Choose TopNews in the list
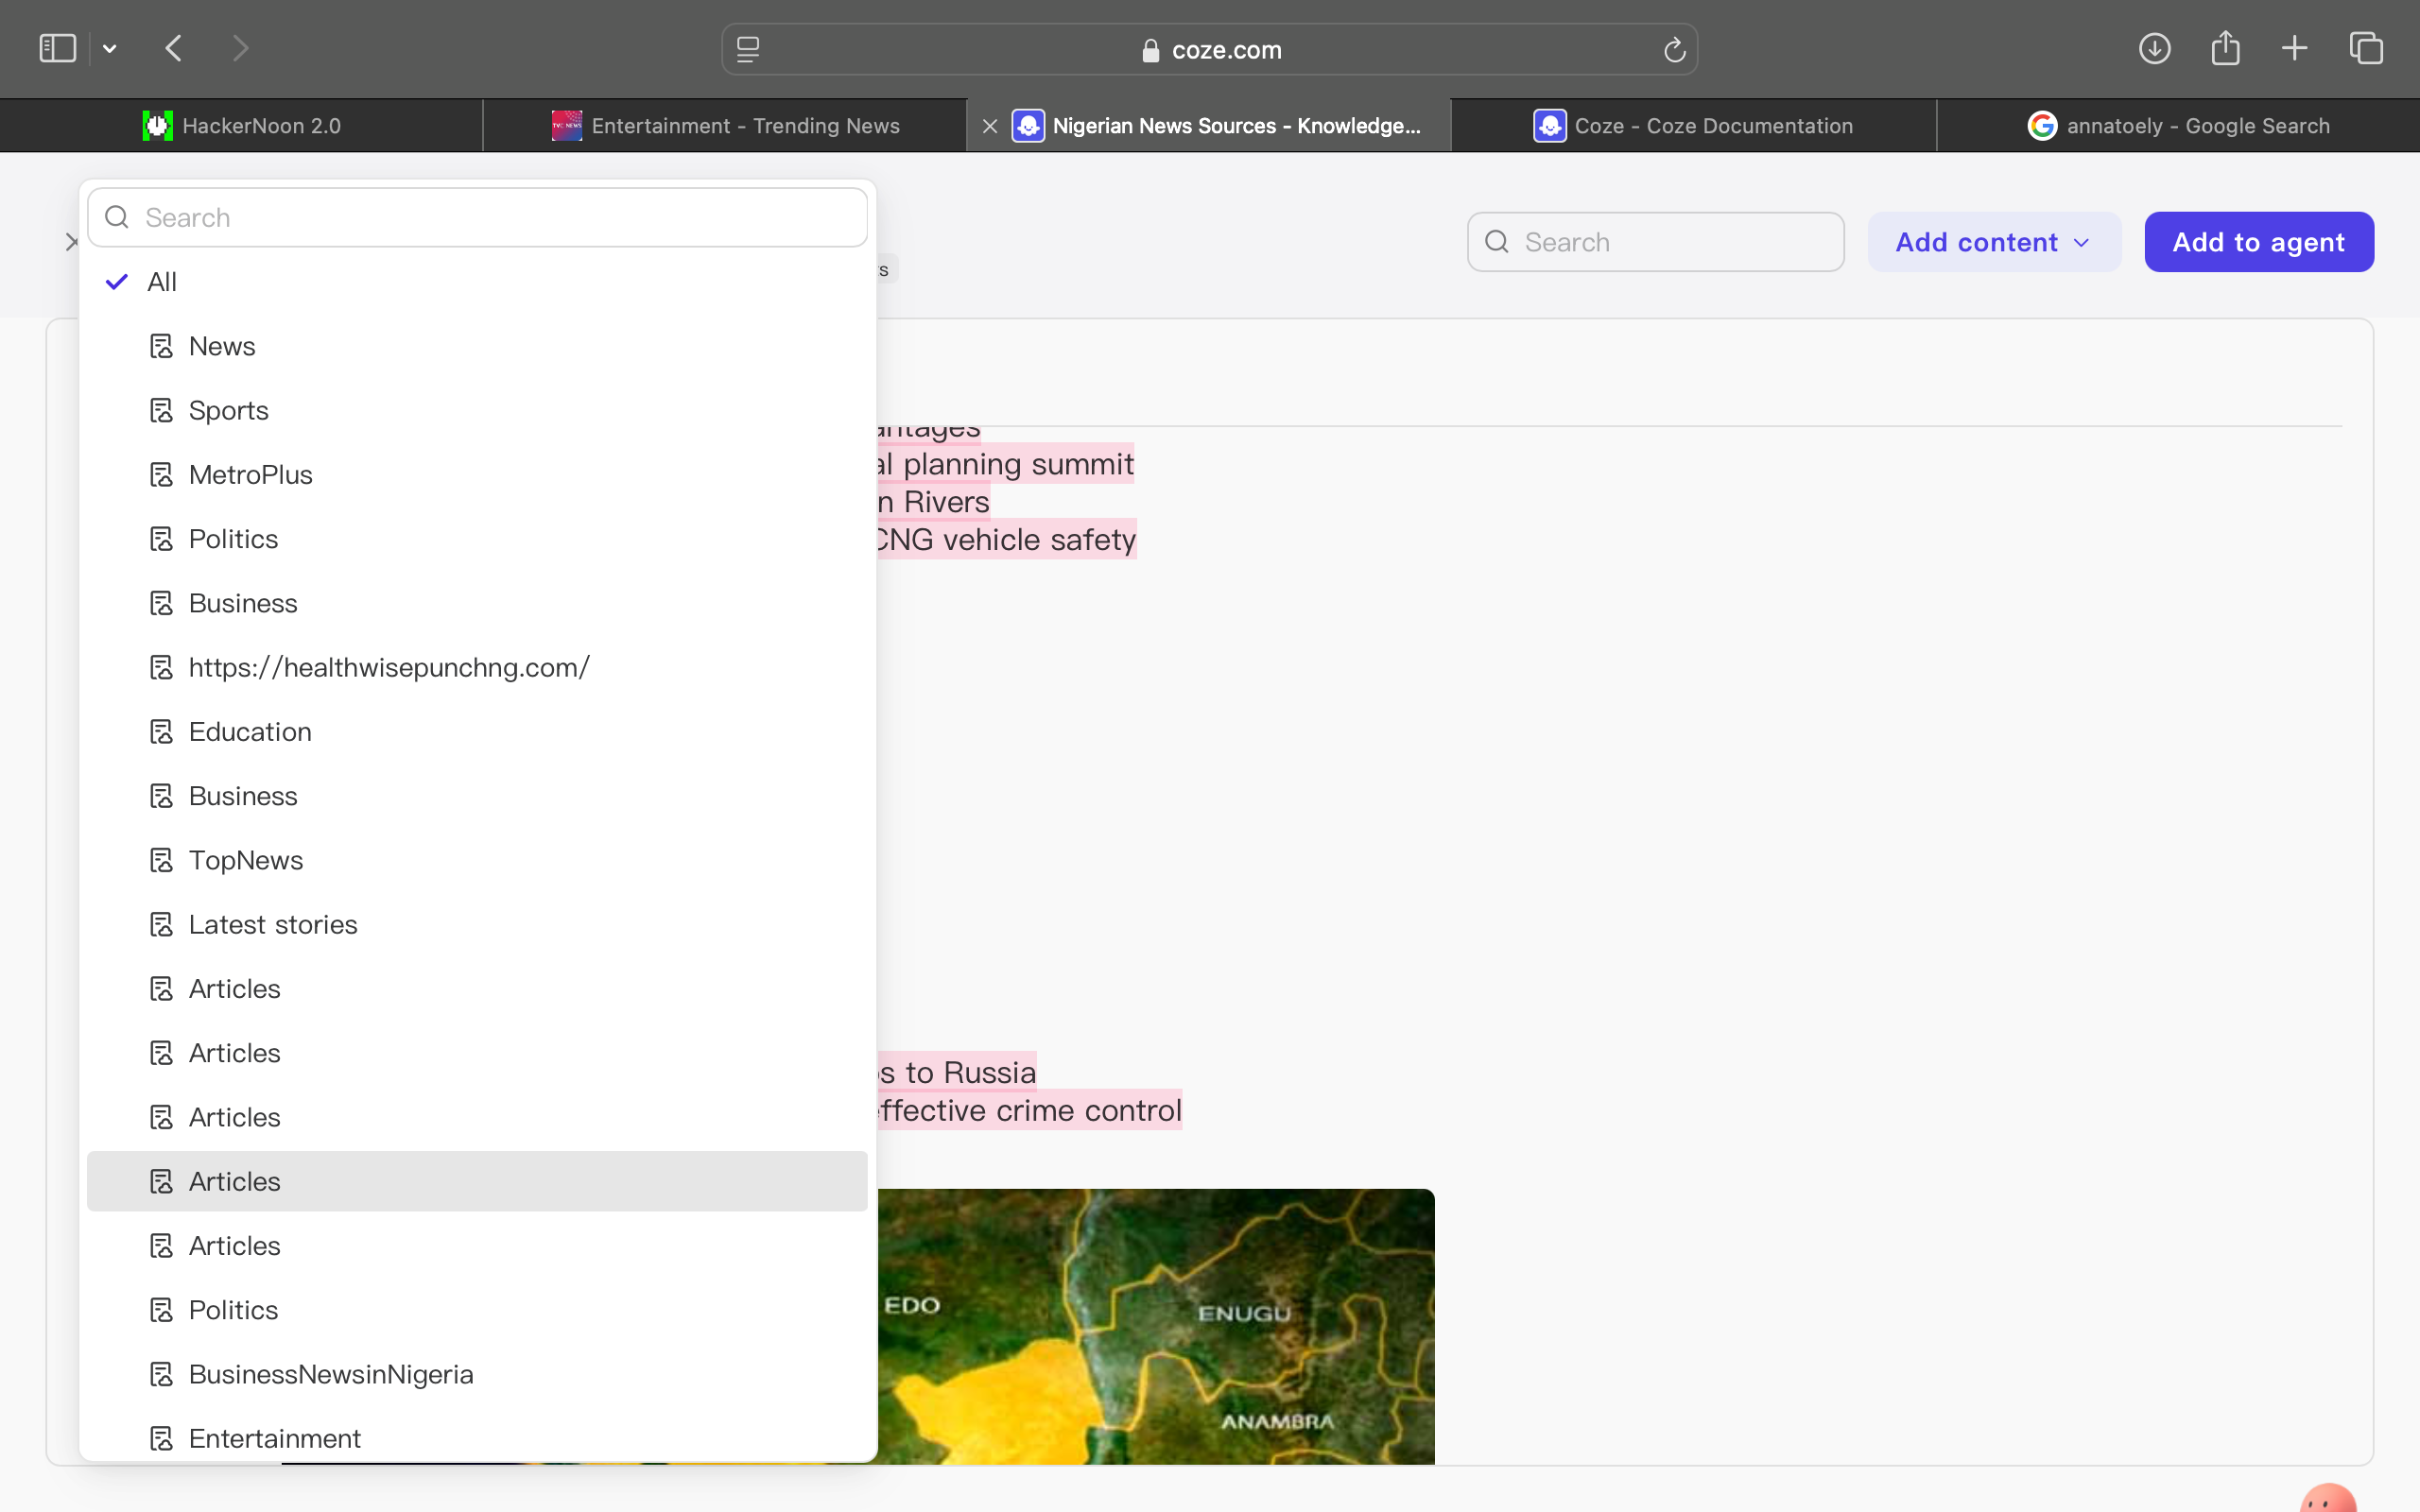 point(477,860)
